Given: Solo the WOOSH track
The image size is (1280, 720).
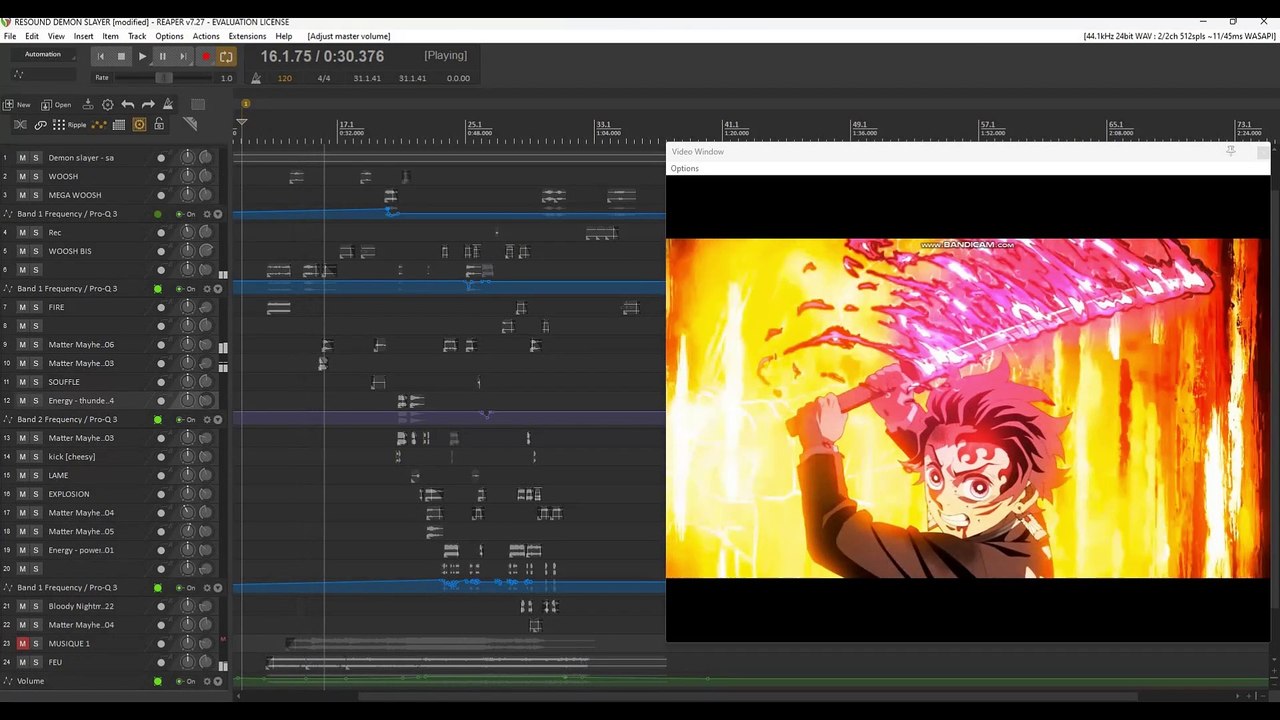Looking at the screenshot, I should [36, 176].
